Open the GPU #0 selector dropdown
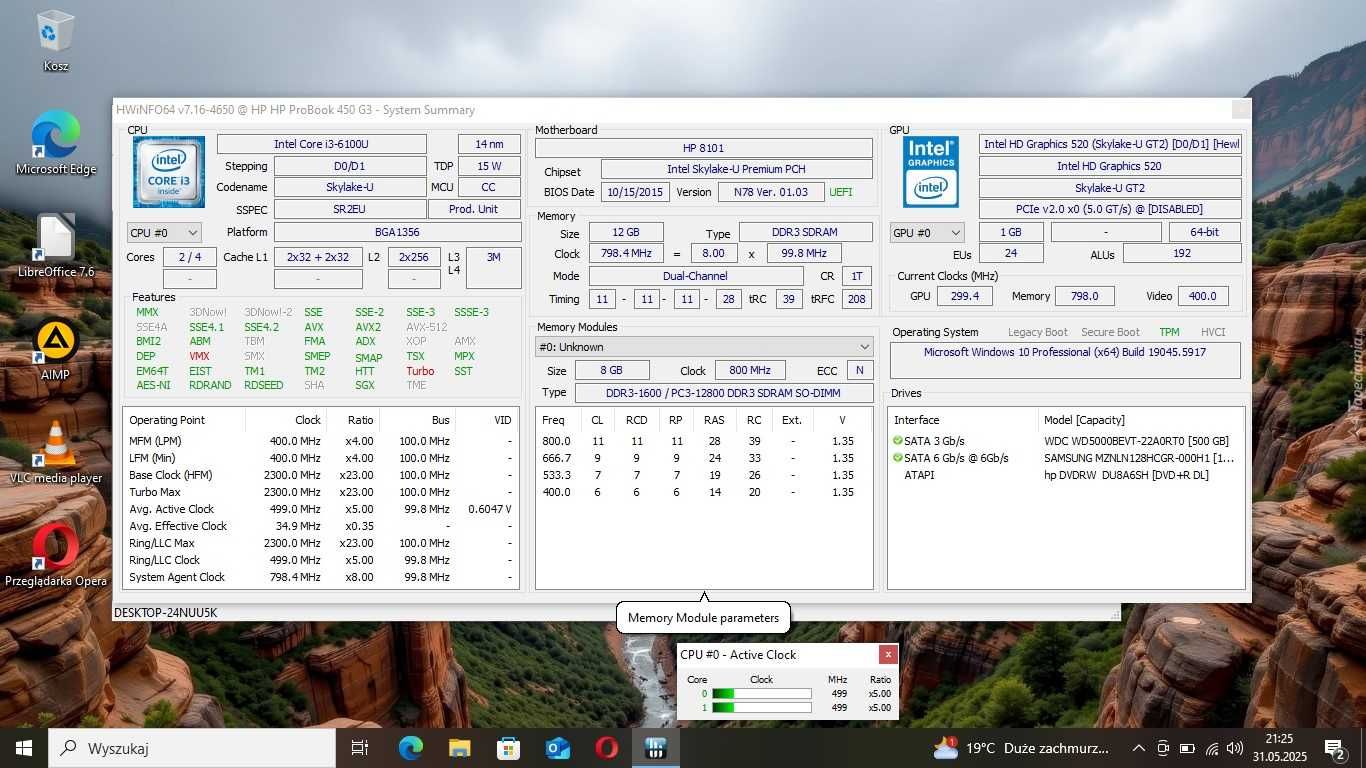This screenshot has height=768, width=1366. pos(927,233)
